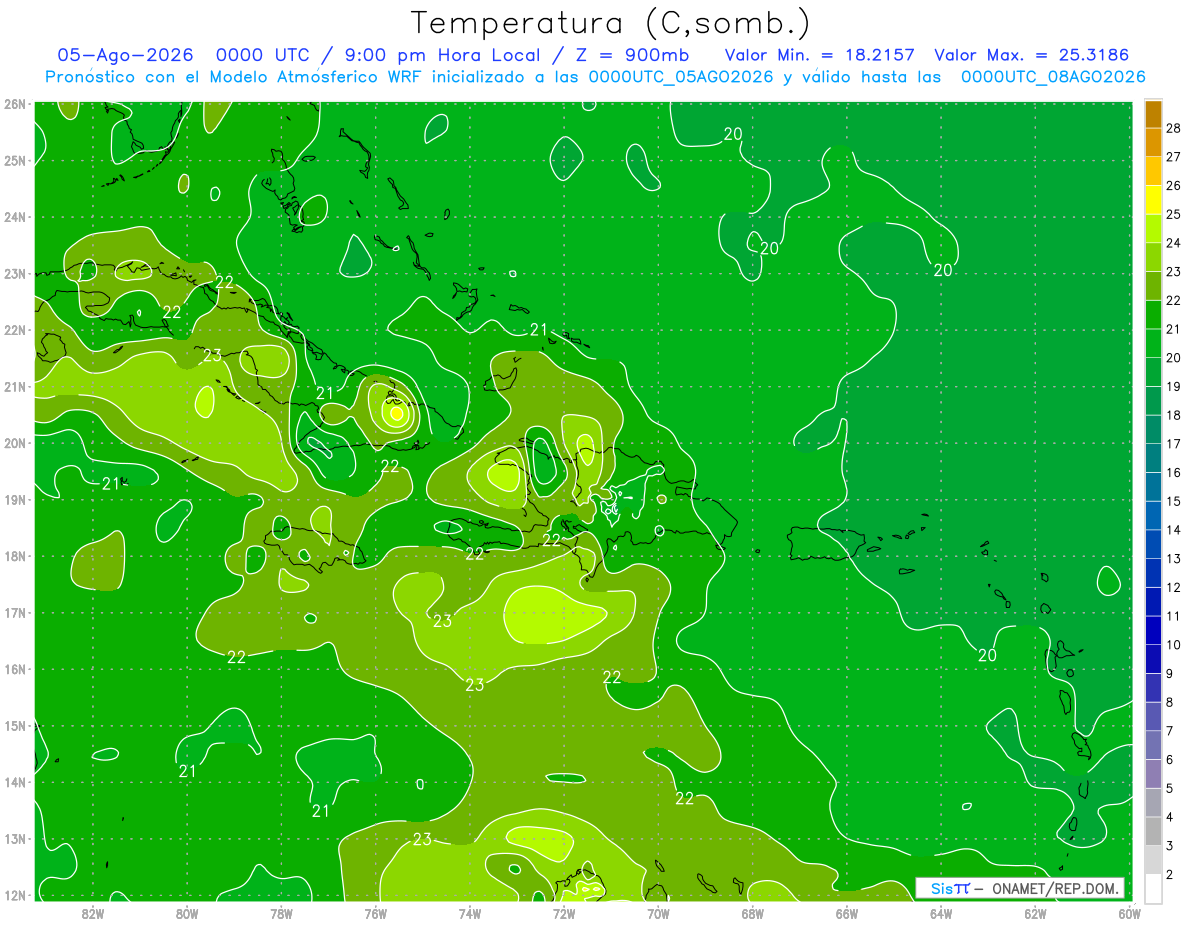Click color scale label '28'
This screenshot has height=927, width=1200.
coord(1175,128)
